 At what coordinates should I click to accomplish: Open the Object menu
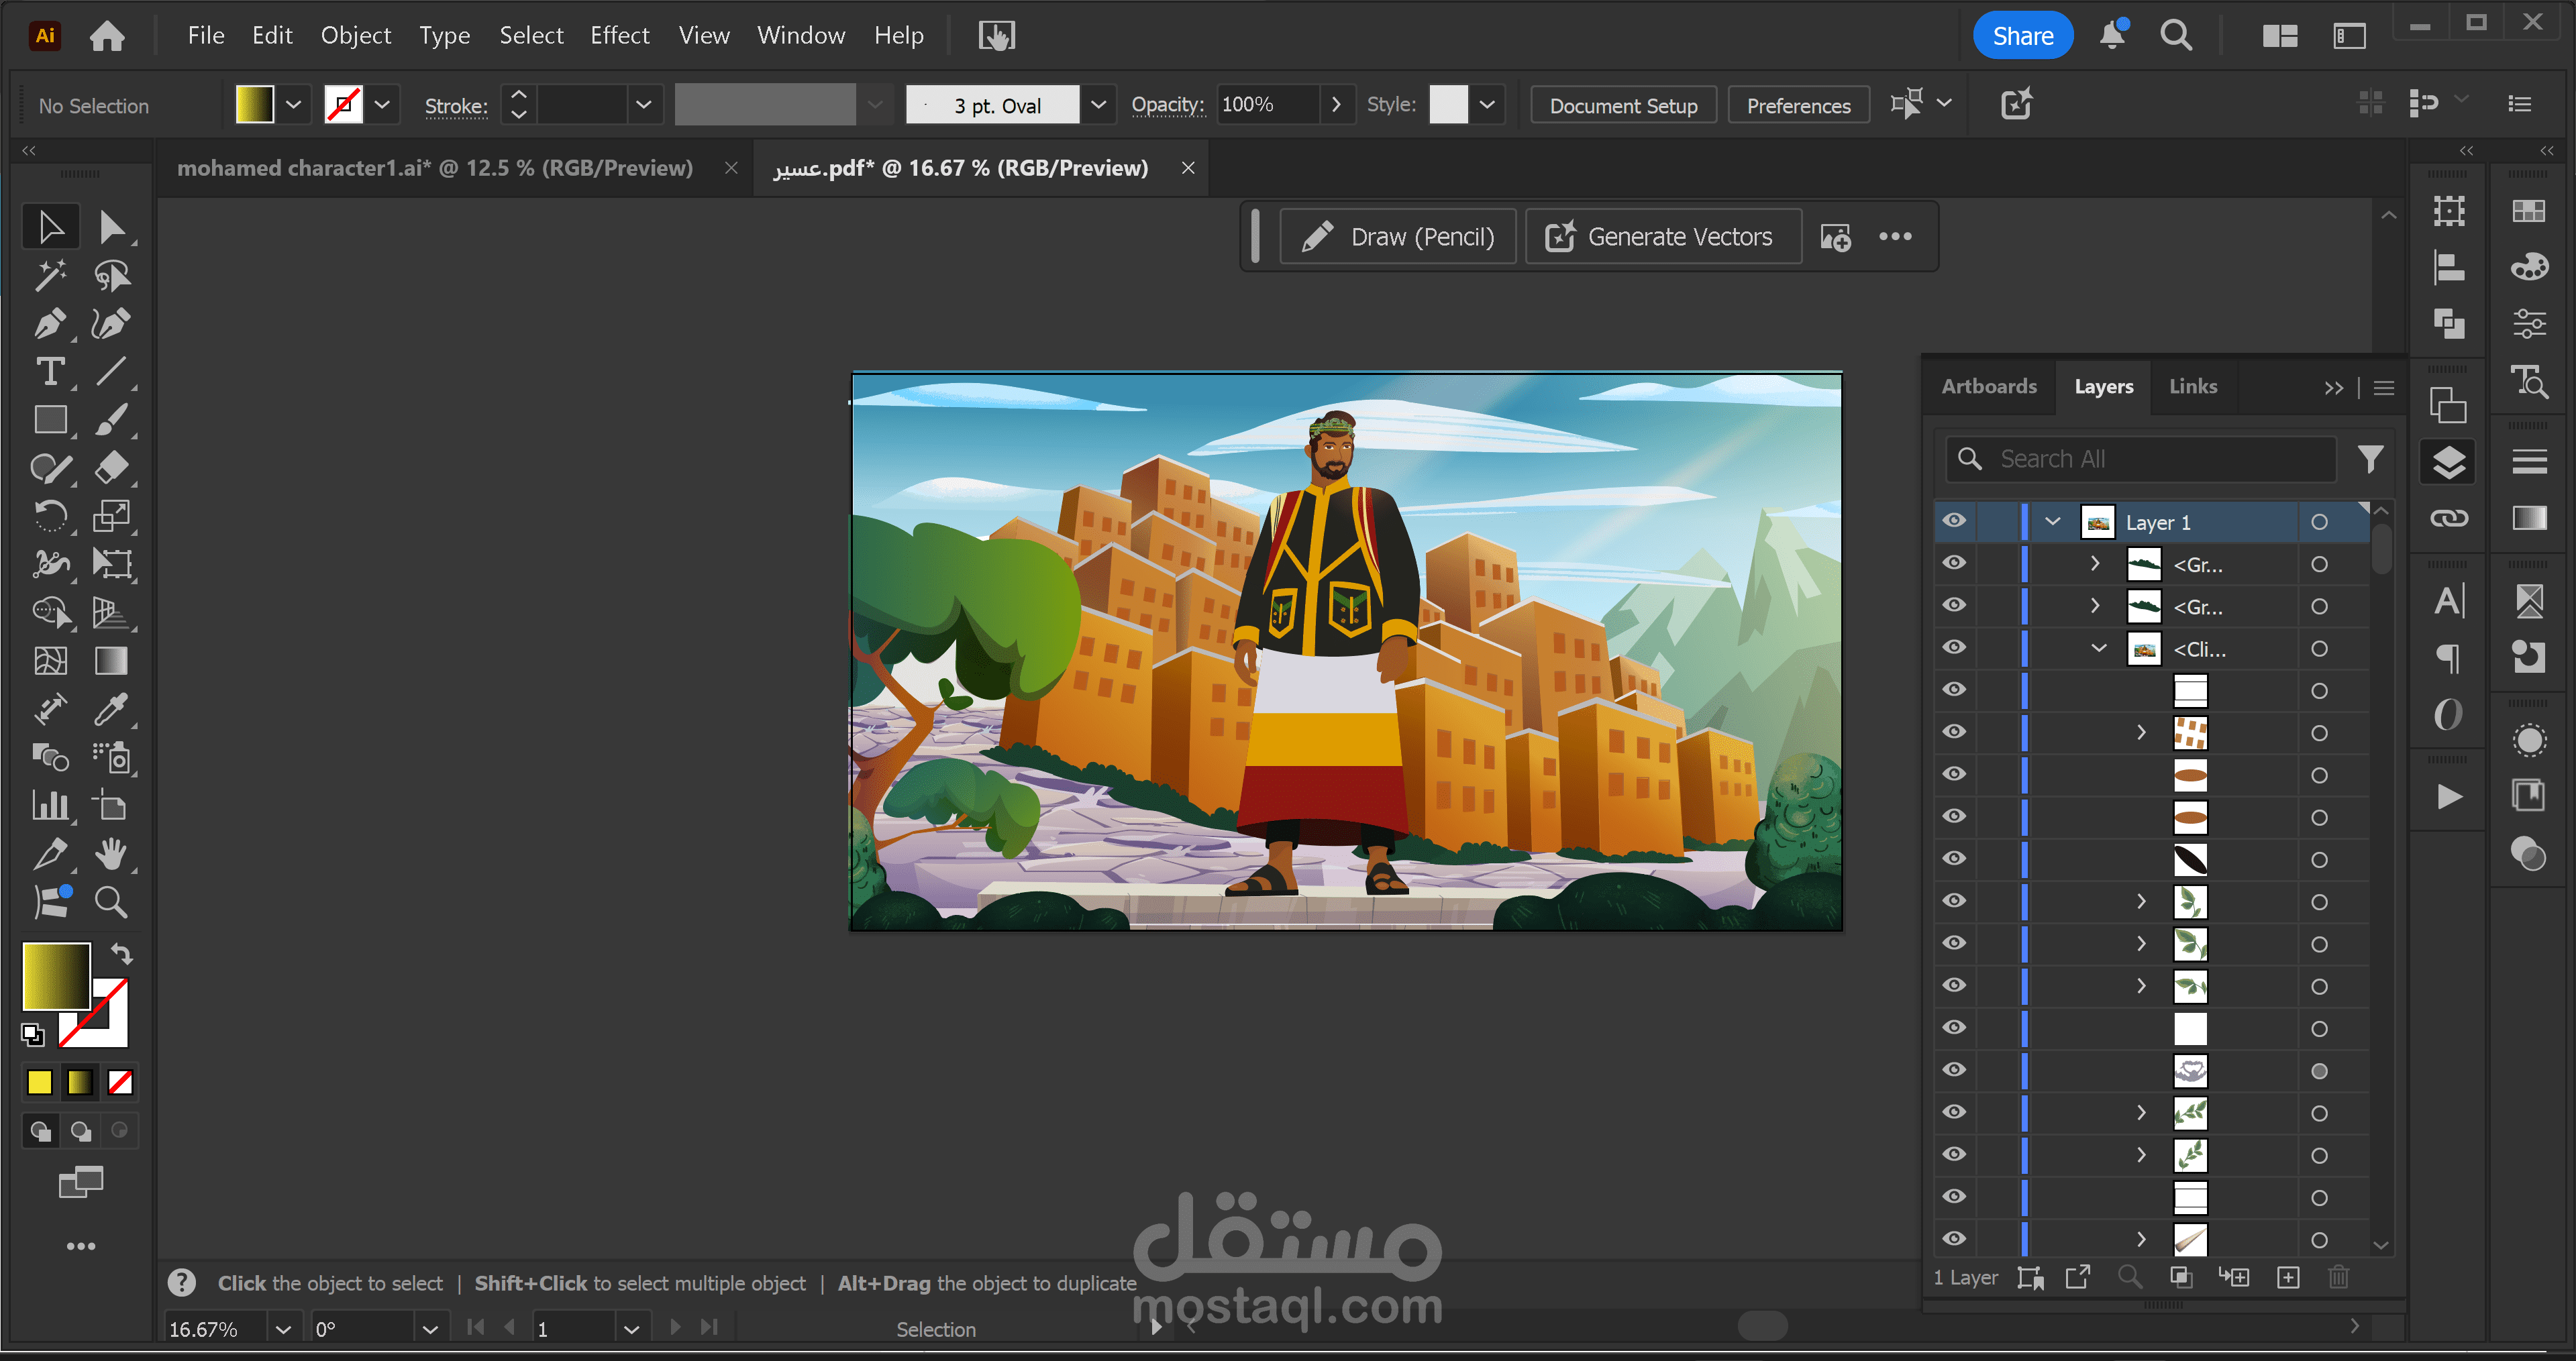pos(356,36)
